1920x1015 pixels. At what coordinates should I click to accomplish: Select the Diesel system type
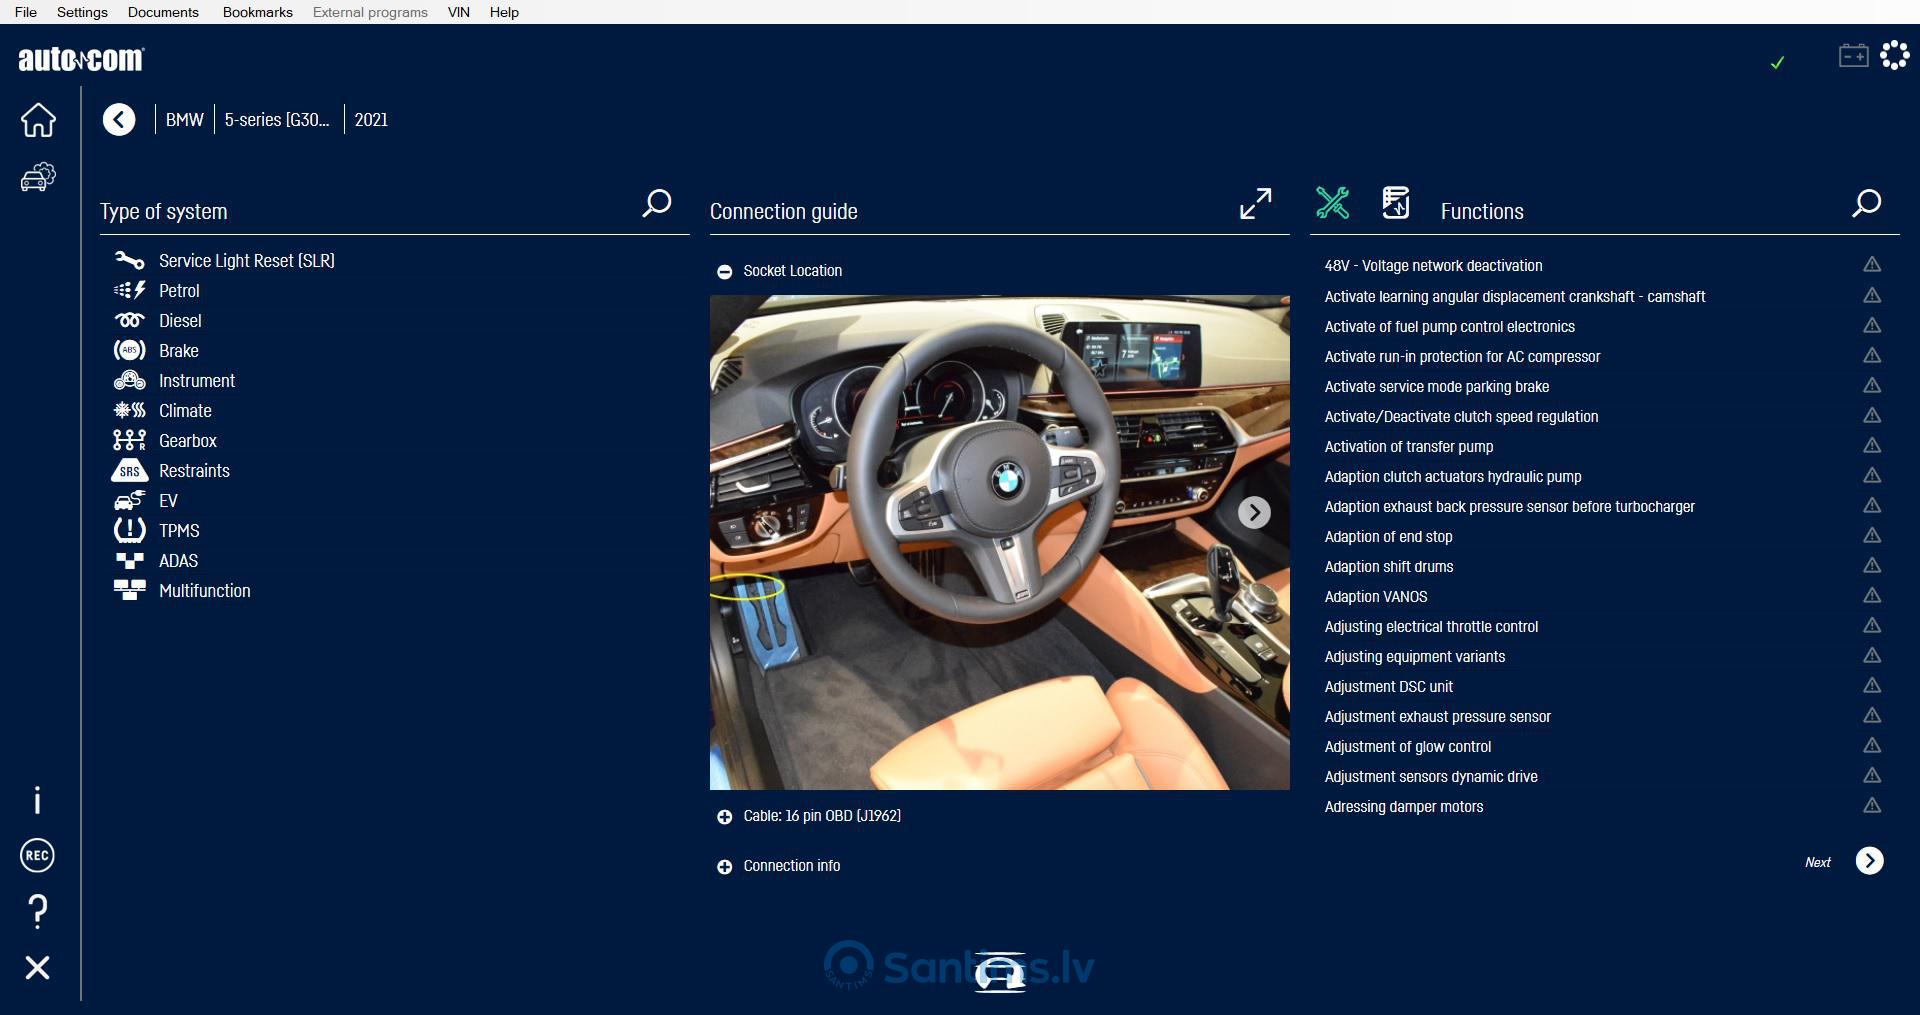[180, 321]
